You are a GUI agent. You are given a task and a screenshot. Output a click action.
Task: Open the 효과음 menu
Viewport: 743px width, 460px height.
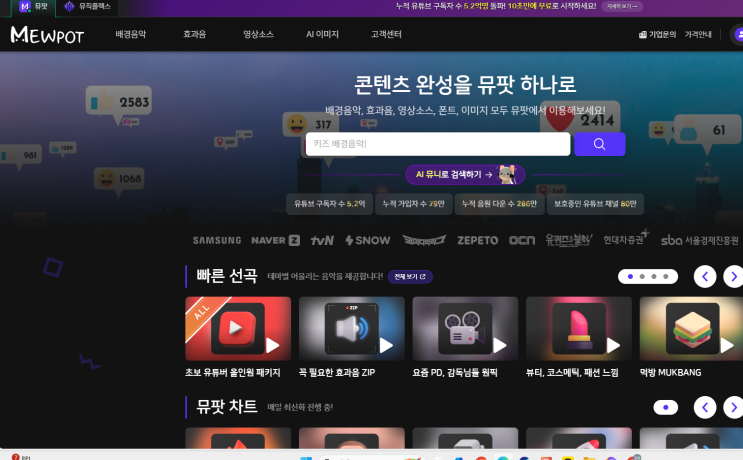click(x=195, y=34)
